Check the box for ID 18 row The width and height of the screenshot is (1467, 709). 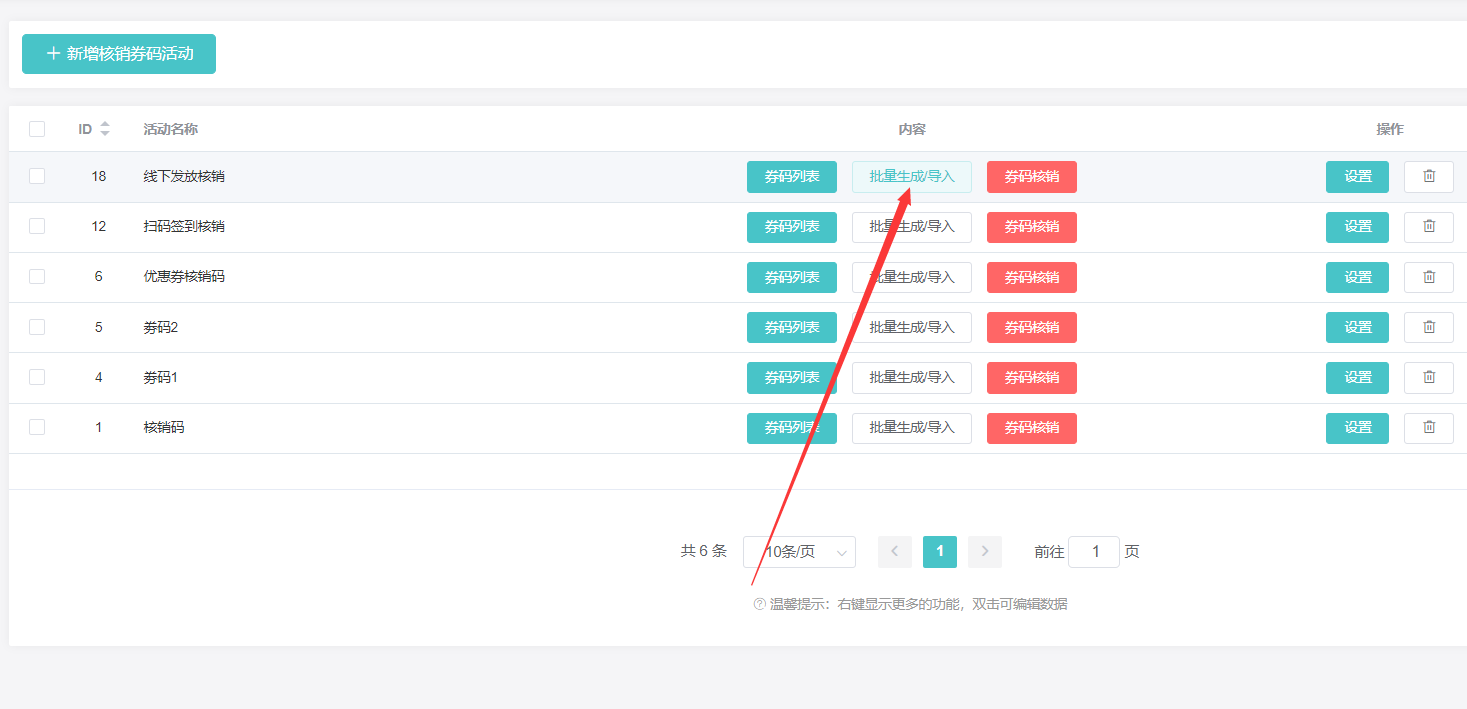click(37, 176)
